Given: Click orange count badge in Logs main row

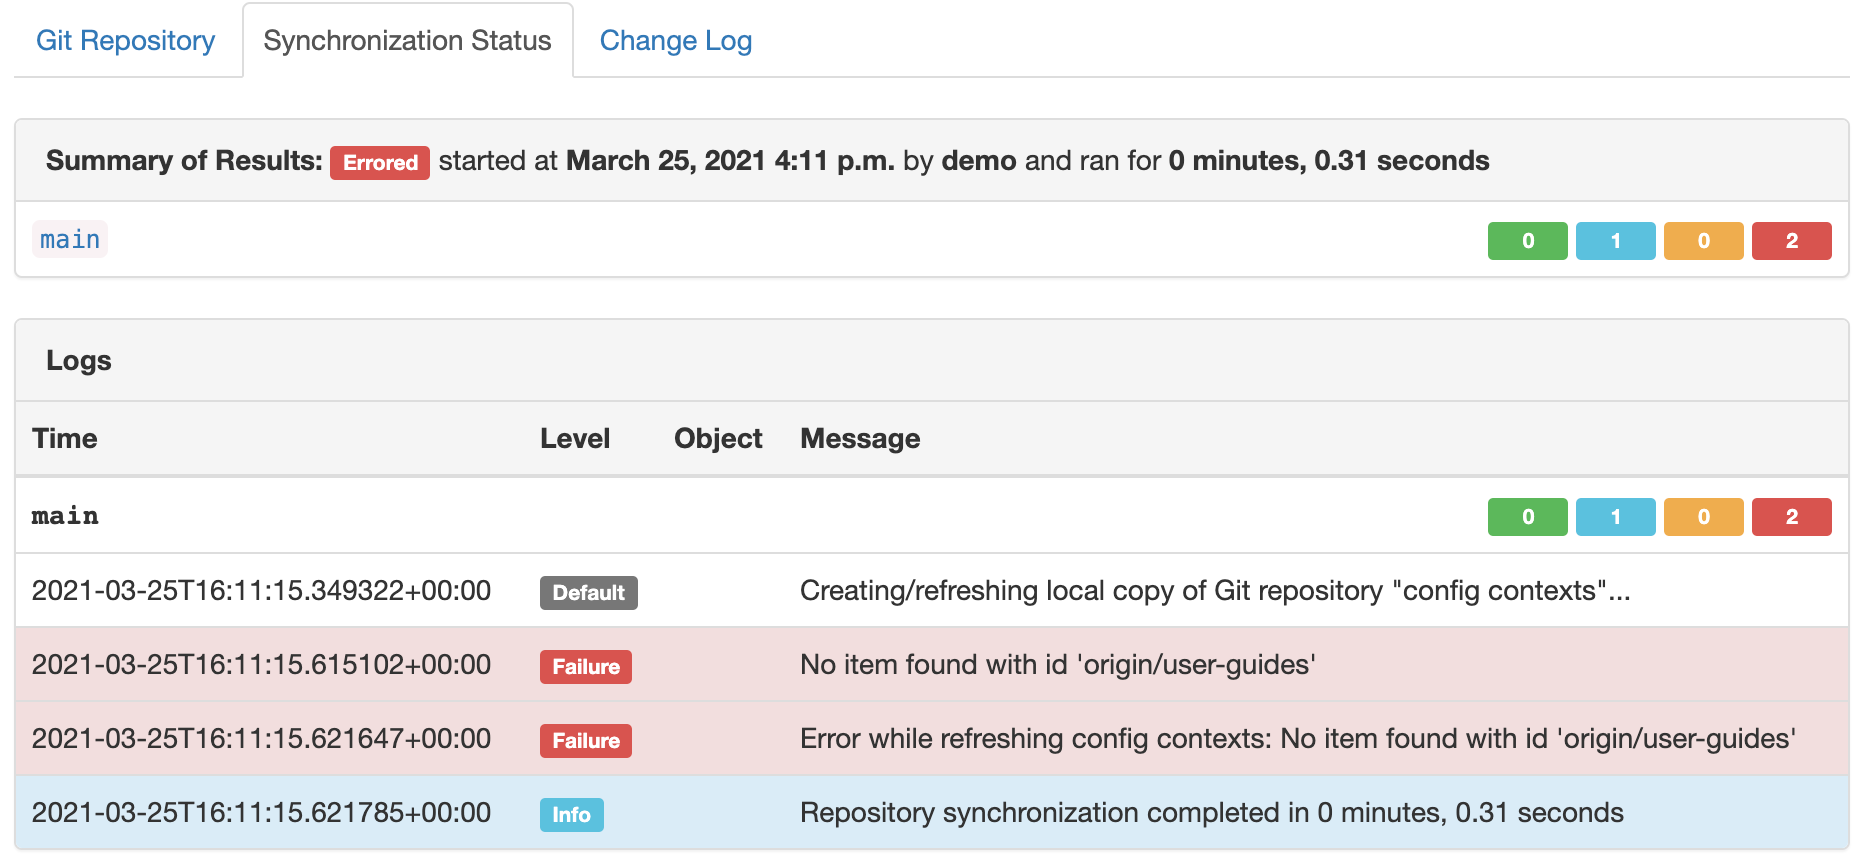Looking at the screenshot, I should (x=1703, y=517).
